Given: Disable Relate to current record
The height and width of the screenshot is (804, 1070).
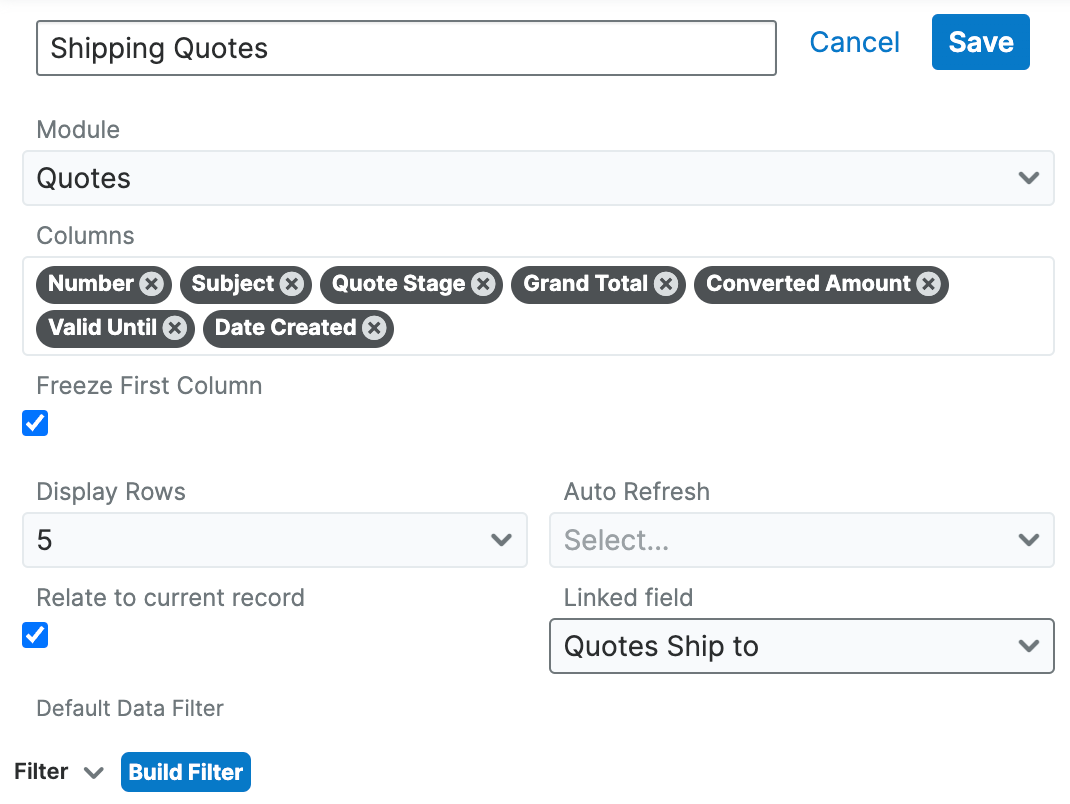Looking at the screenshot, I should [35, 635].
